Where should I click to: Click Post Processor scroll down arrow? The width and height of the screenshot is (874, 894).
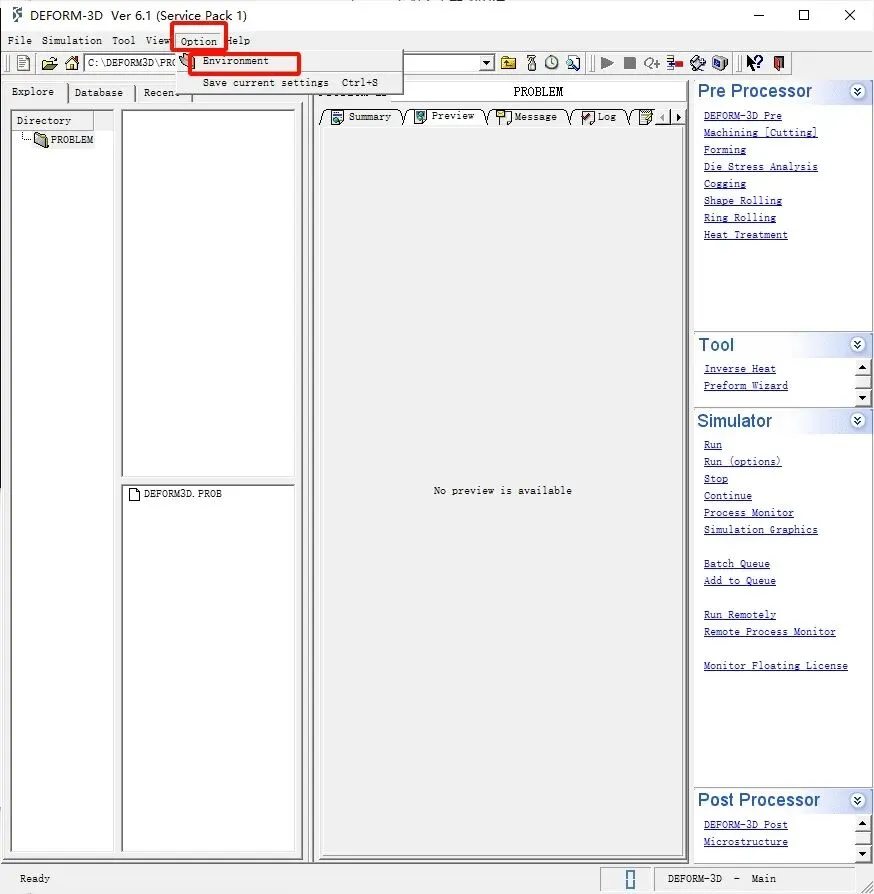coord(863,854)
